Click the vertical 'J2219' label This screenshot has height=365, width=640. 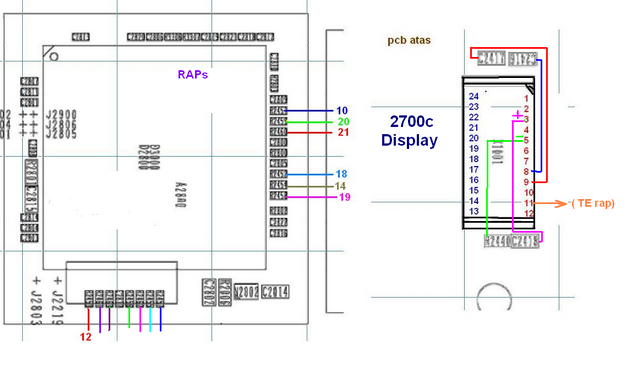point(58,308)
